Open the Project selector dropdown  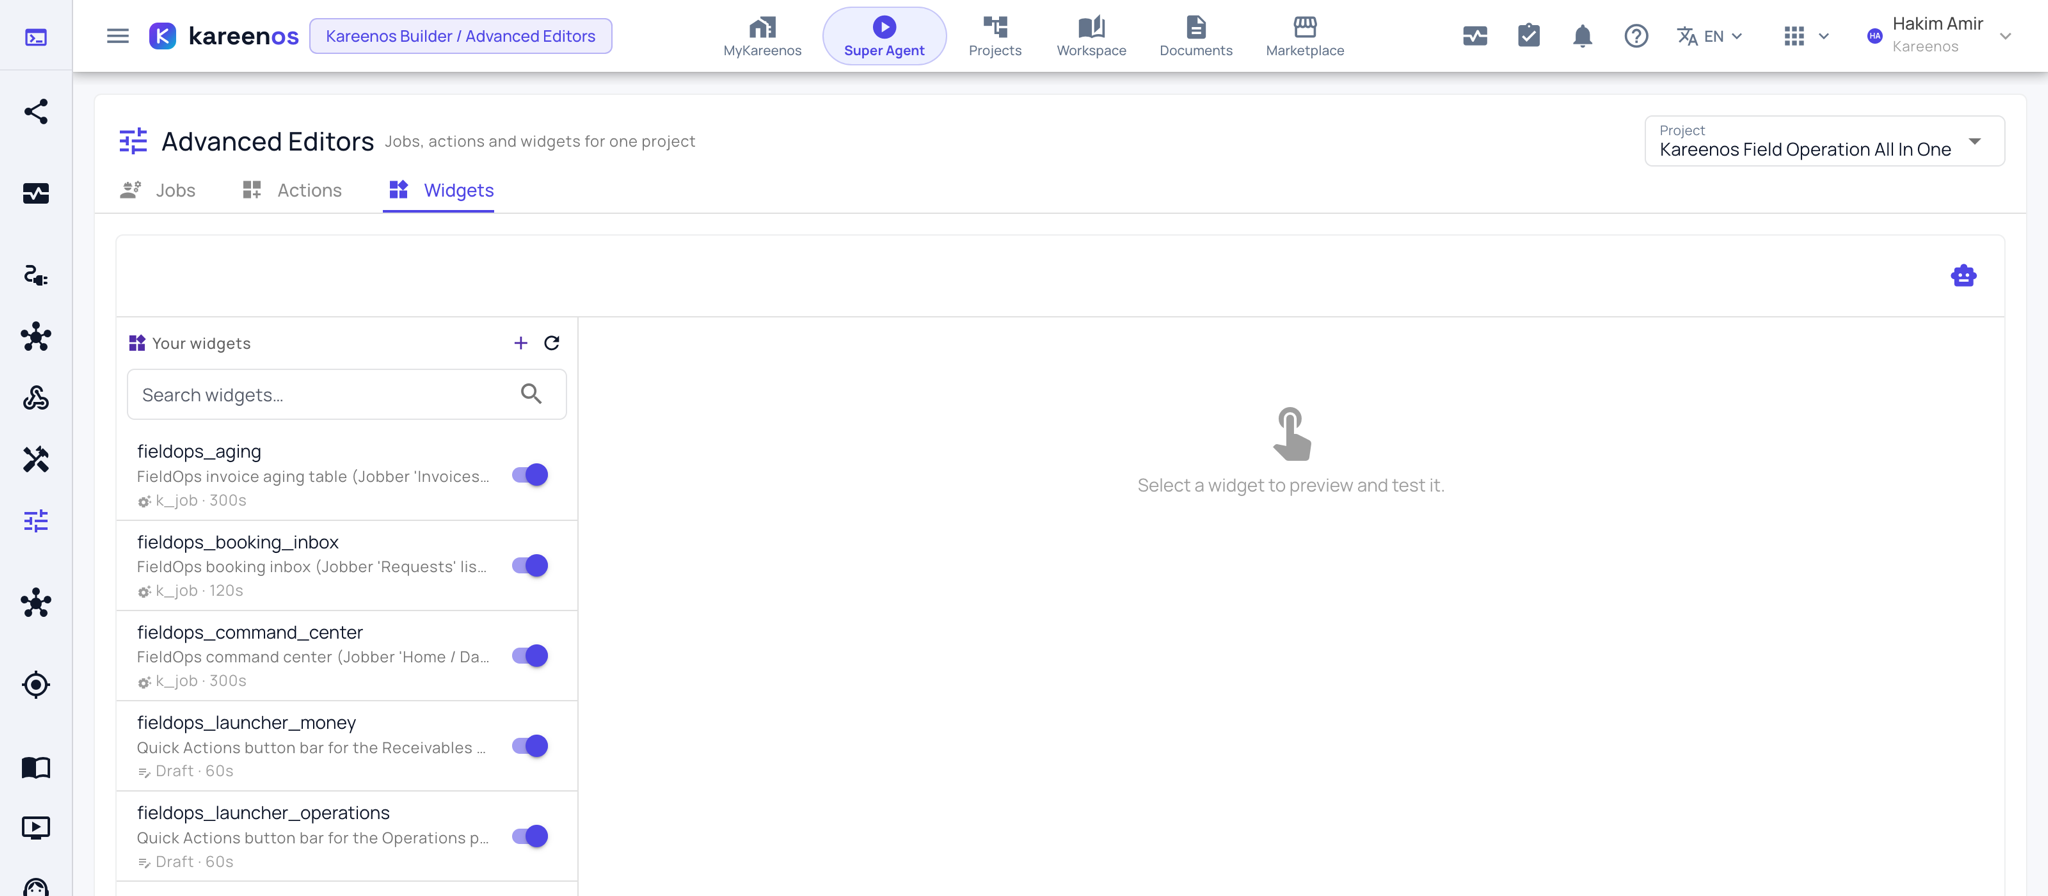pyautogui.click(x=1824, y=141)
